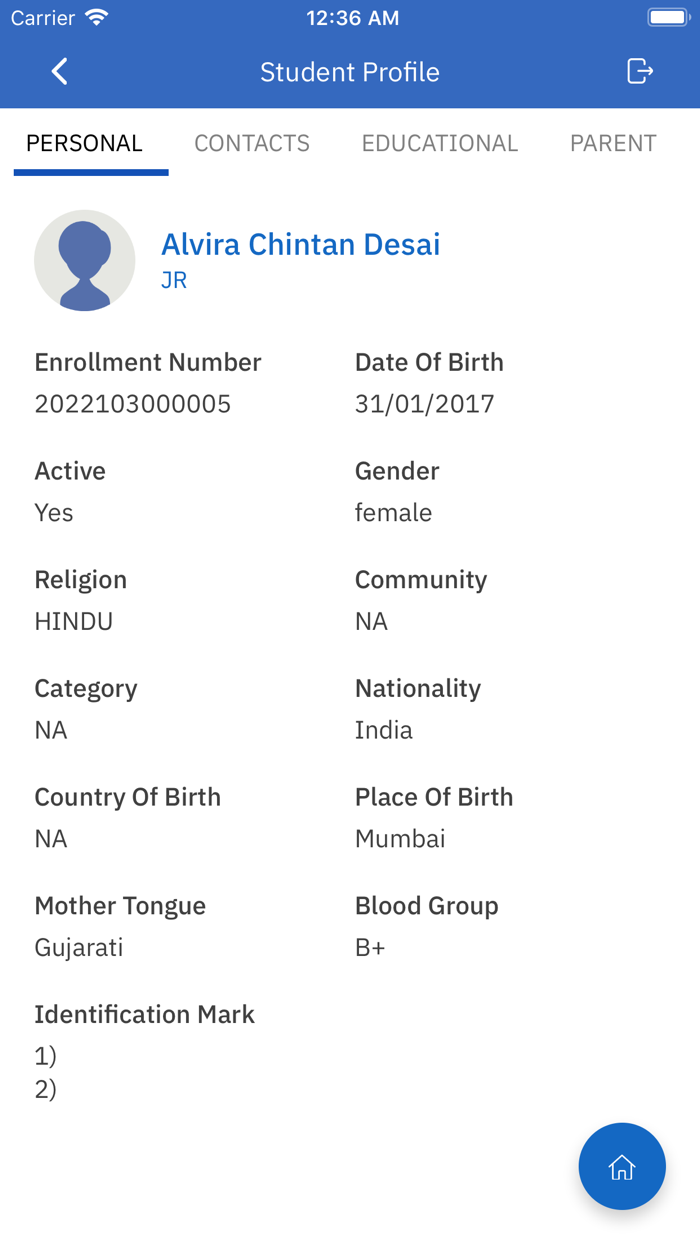Select the Personal tab
This screenshot has width=700, height=1244.
click(85, 143)
